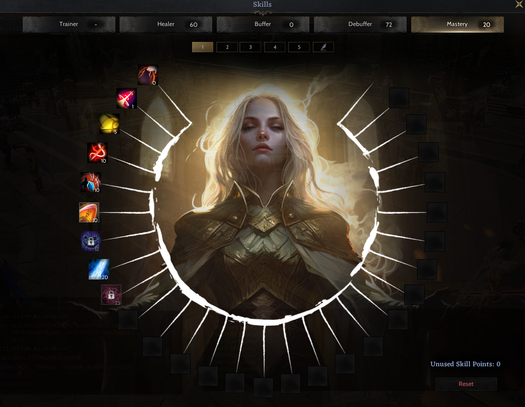
Task: Switch to the Healer tab
Action: coord(166,24)
